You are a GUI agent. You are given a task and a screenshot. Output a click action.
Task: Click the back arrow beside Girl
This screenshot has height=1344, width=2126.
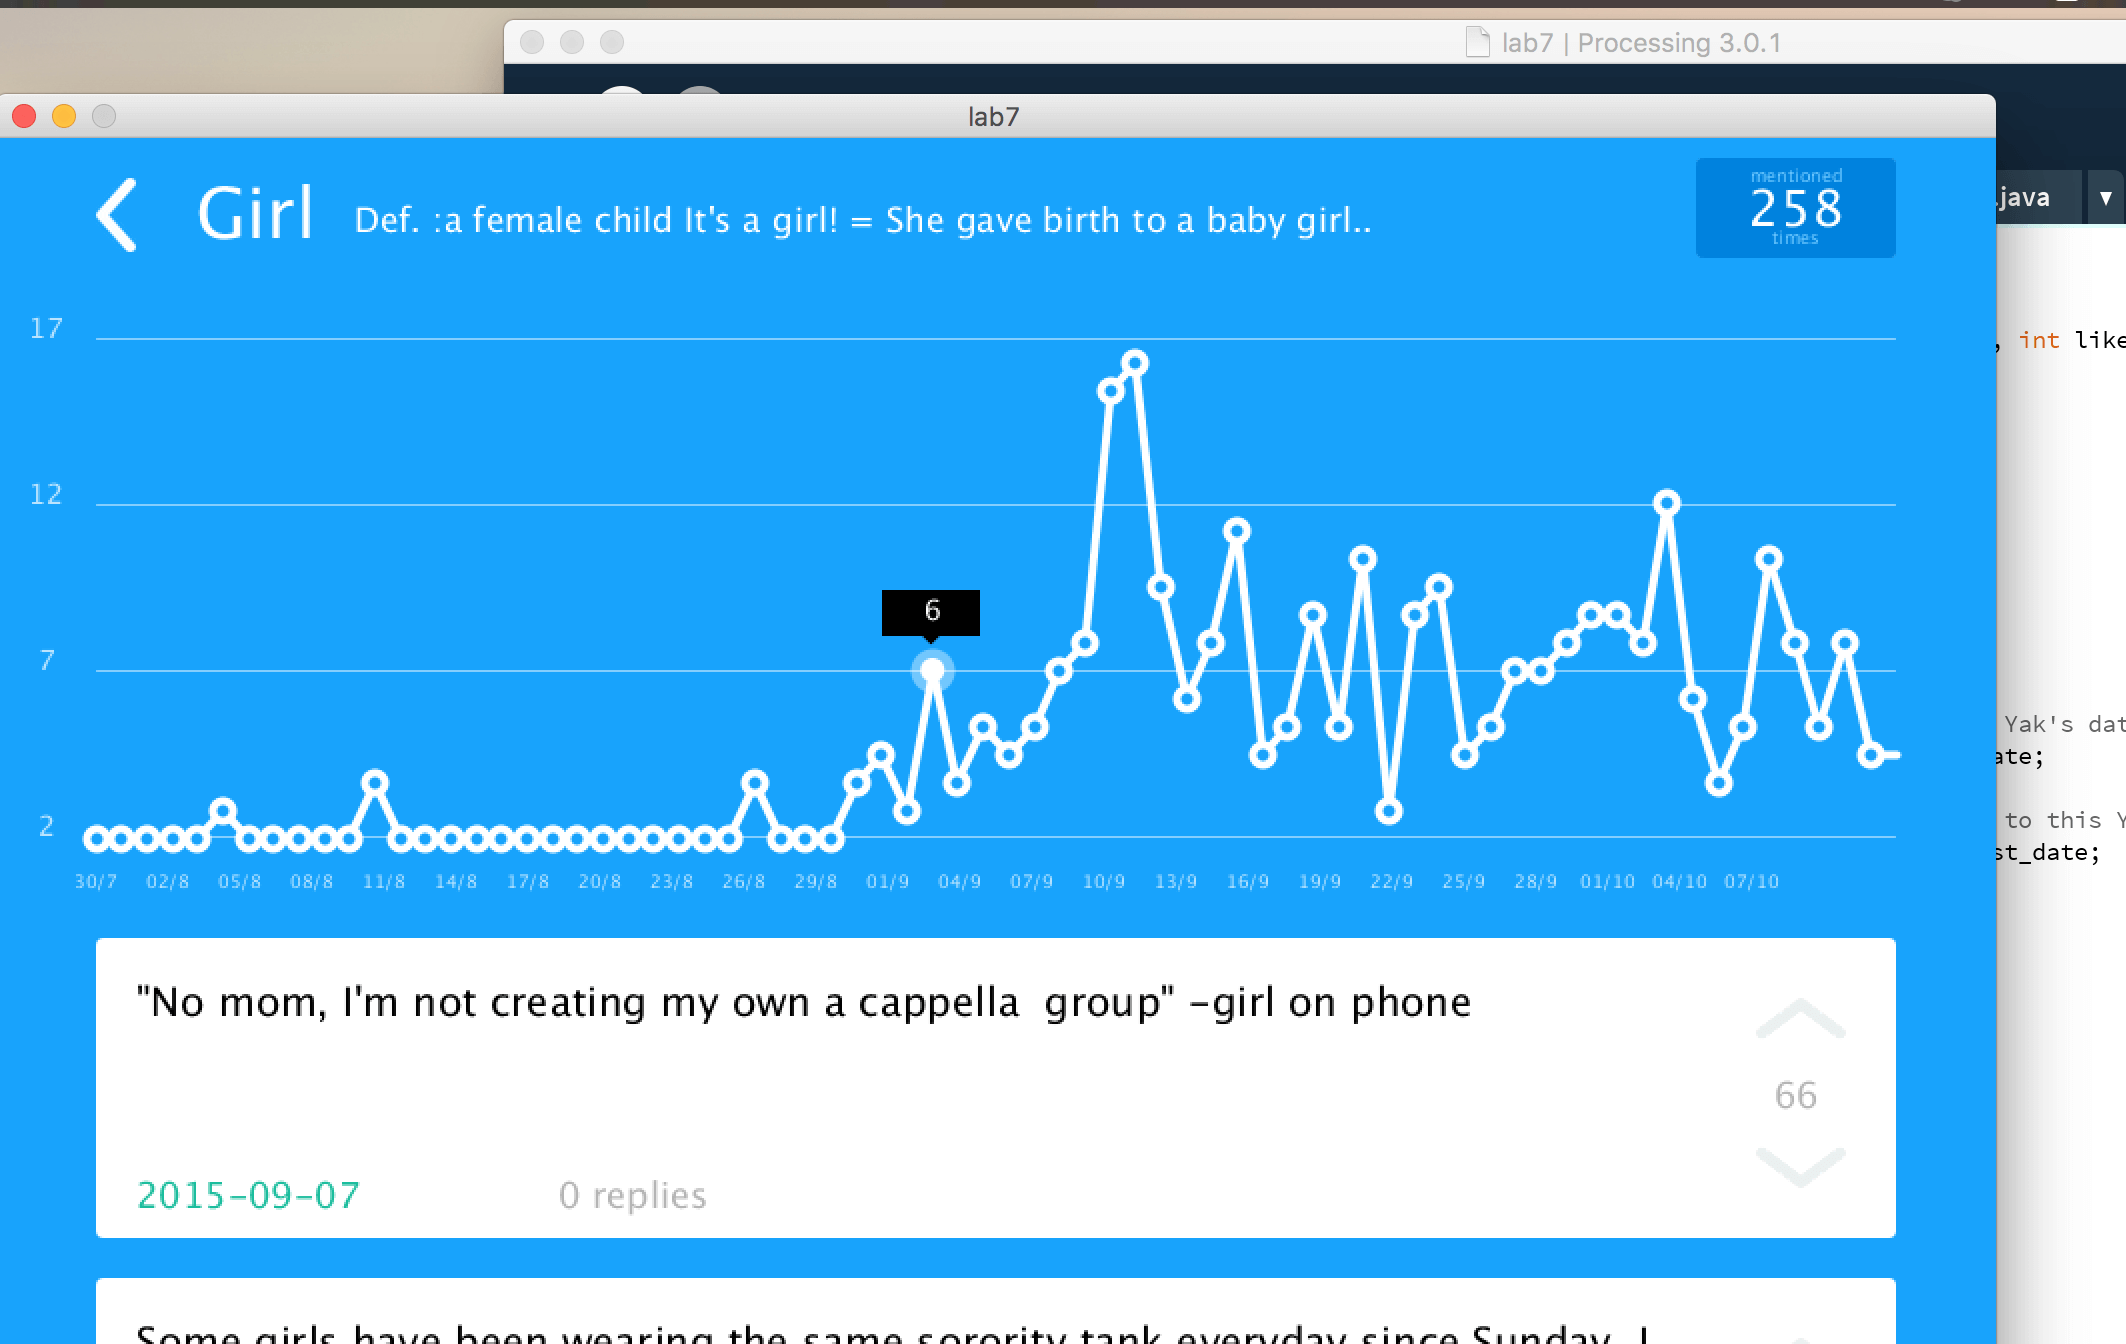(117, 215)
